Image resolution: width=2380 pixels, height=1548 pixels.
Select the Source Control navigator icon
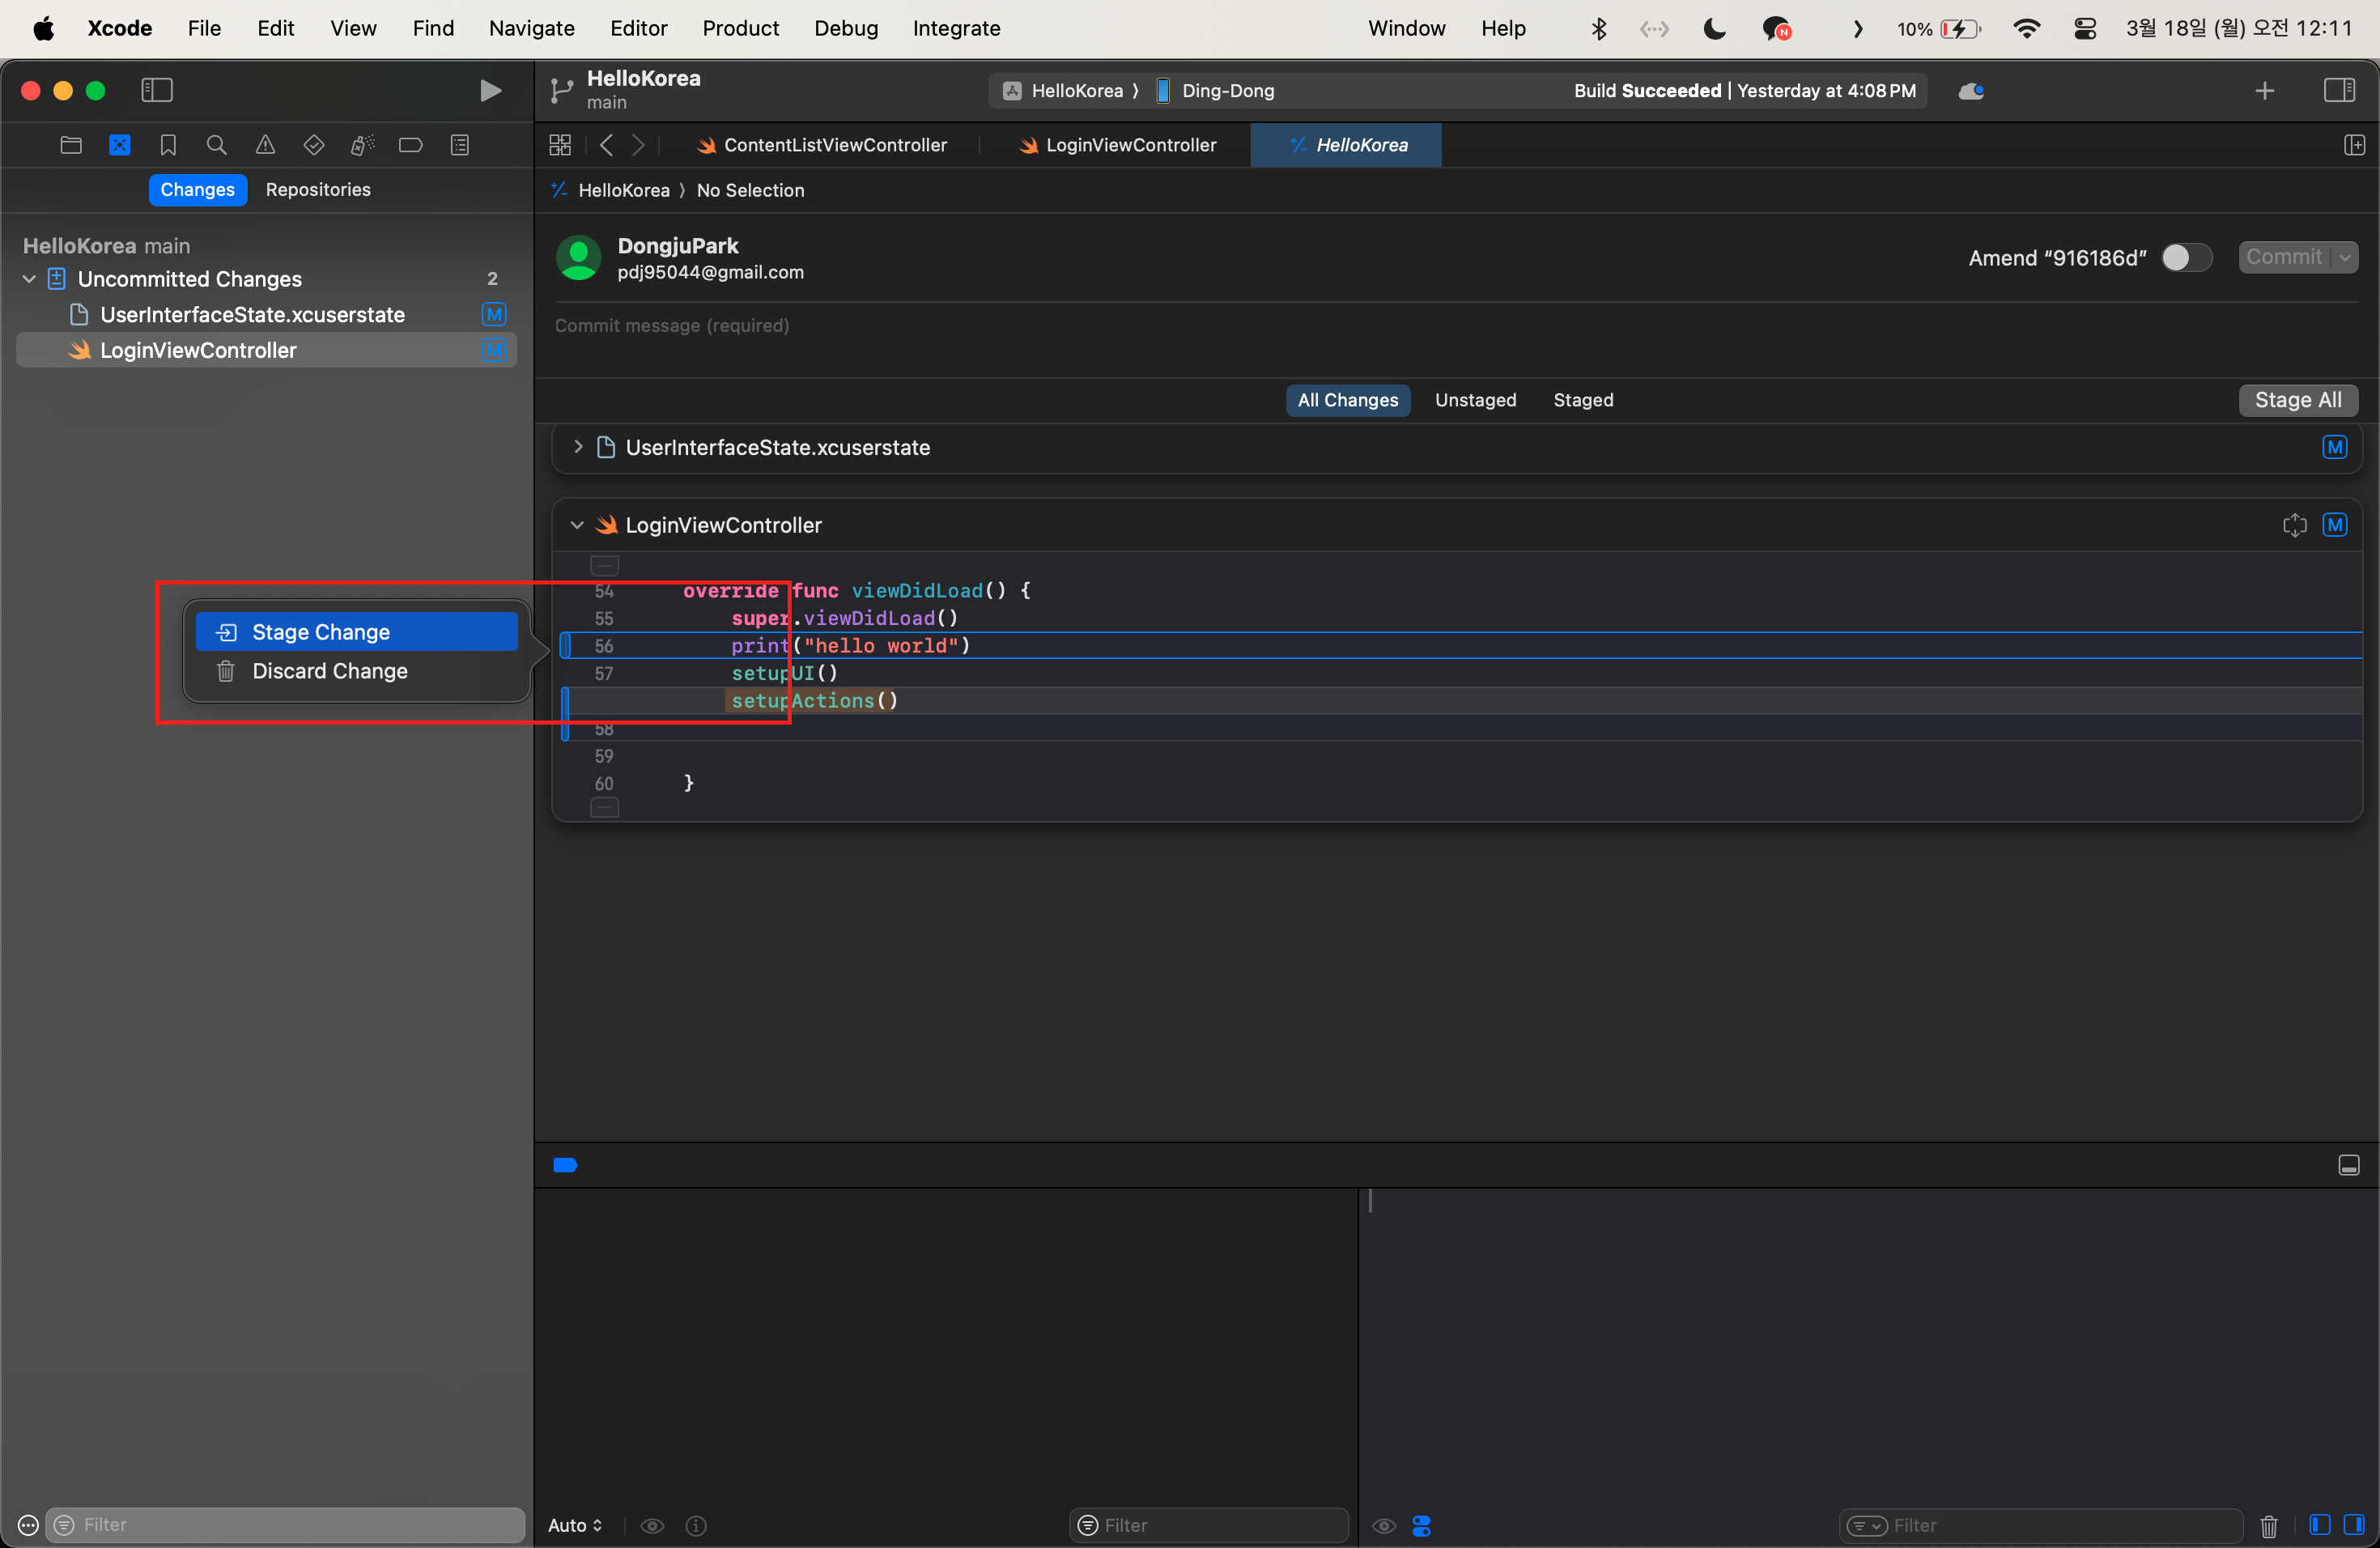click(x=119, y=145)
